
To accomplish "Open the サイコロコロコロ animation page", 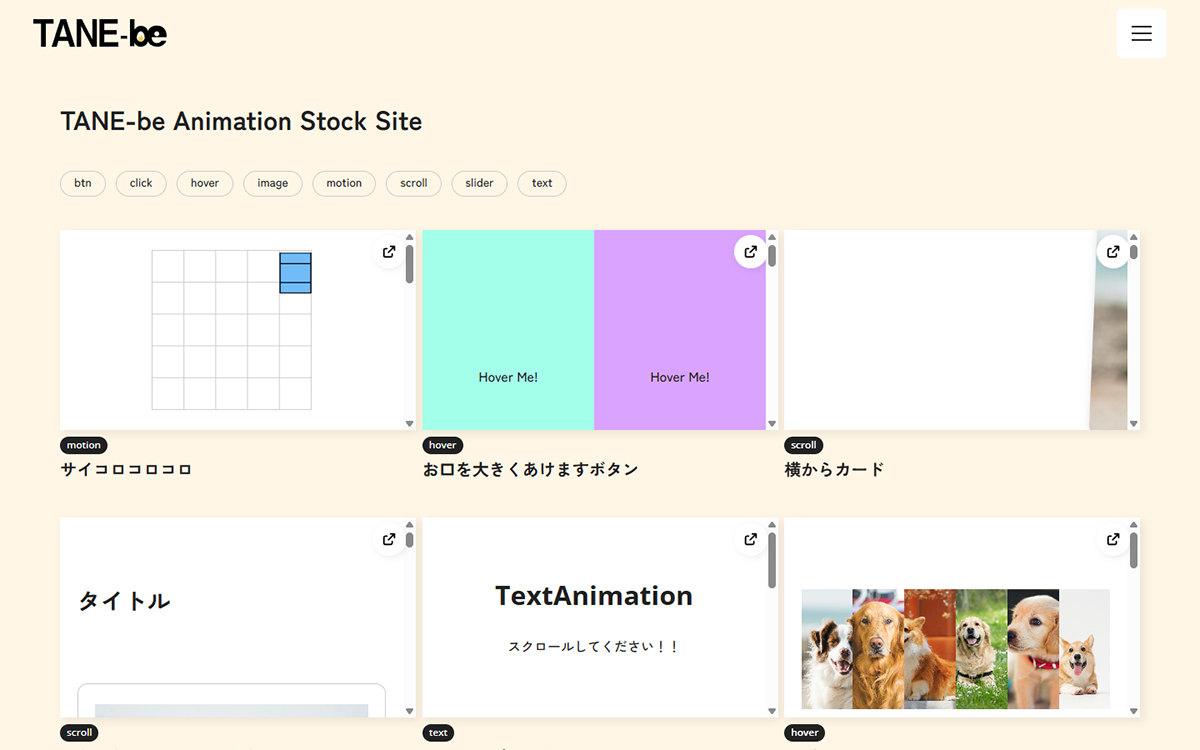I will tap(127, 468).
